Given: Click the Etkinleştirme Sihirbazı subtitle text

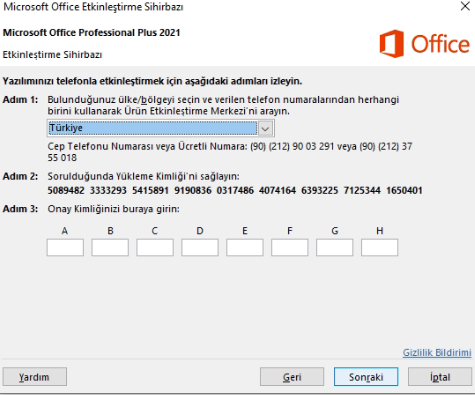Looking at the screenshot, I should pos(52,55).
